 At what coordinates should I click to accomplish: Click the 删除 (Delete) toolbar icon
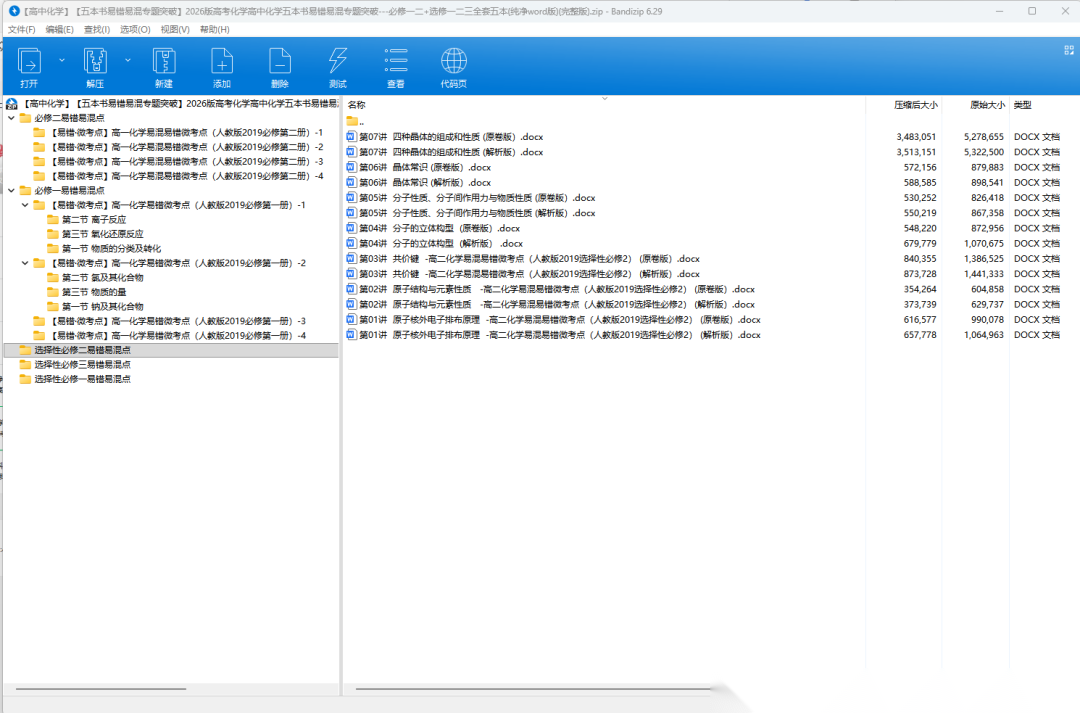[x=279, y=62]
